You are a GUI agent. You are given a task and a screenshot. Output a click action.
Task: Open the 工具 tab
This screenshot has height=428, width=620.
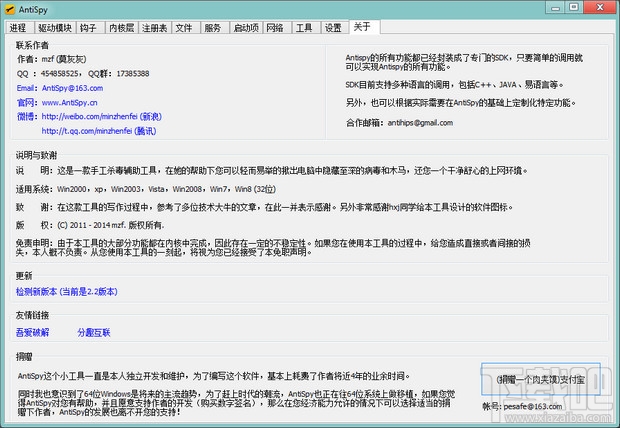click(x=306, y=28)
